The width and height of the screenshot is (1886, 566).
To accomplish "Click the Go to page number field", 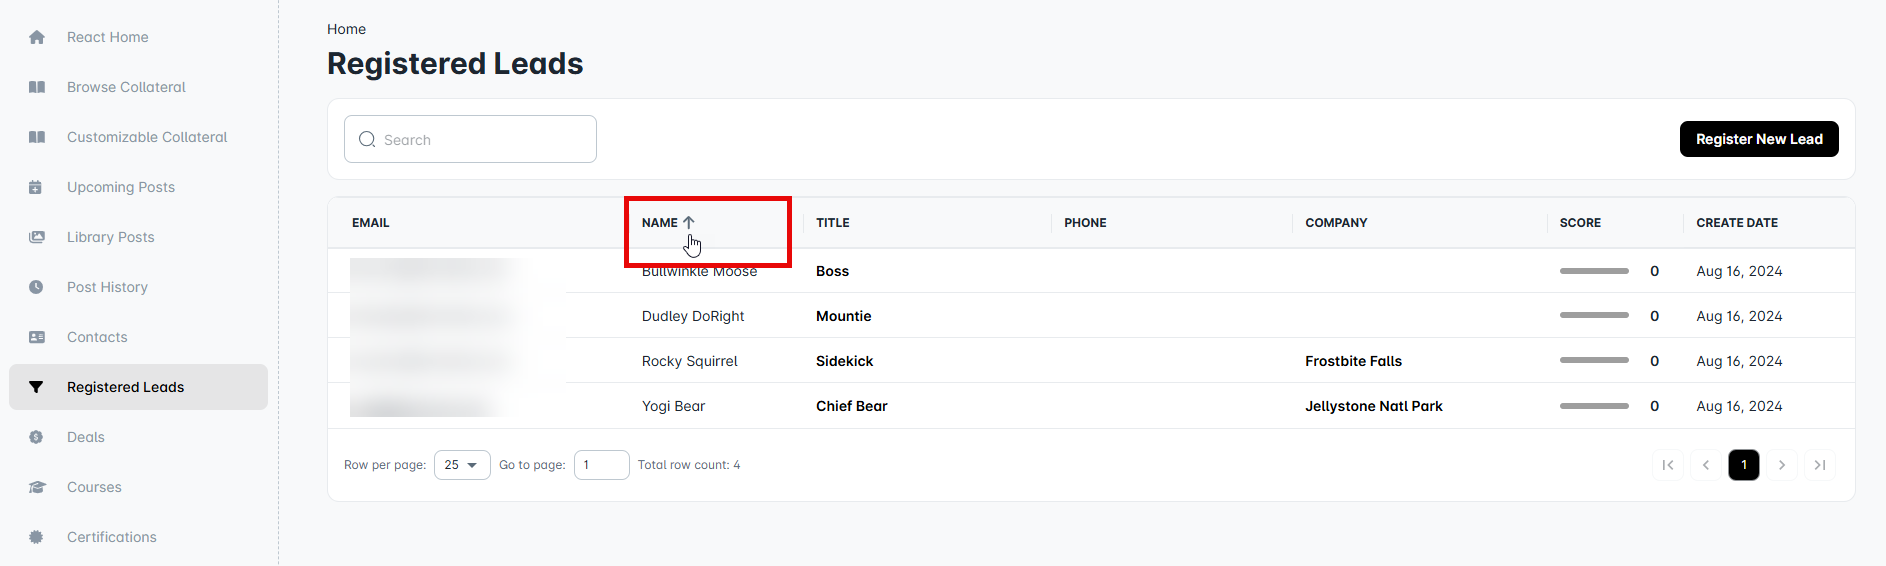I will click(x=601, y=465).
